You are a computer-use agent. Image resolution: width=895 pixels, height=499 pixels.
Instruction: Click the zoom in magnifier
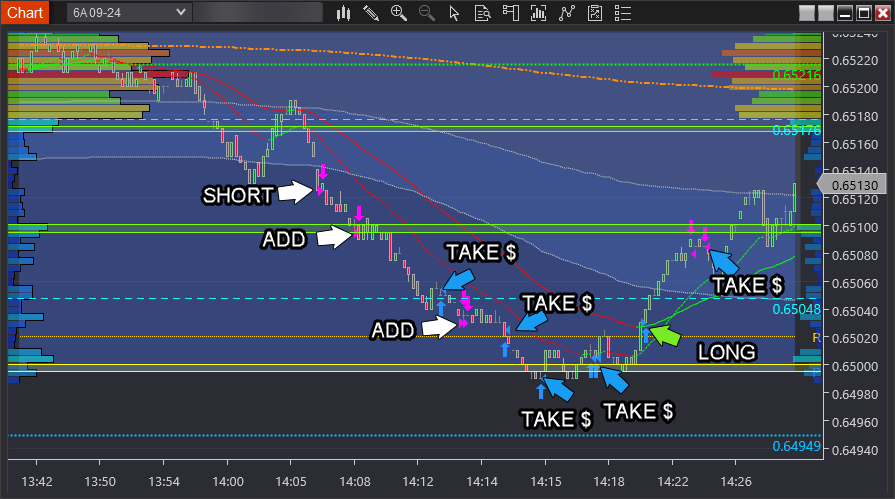tap(399, 13)
